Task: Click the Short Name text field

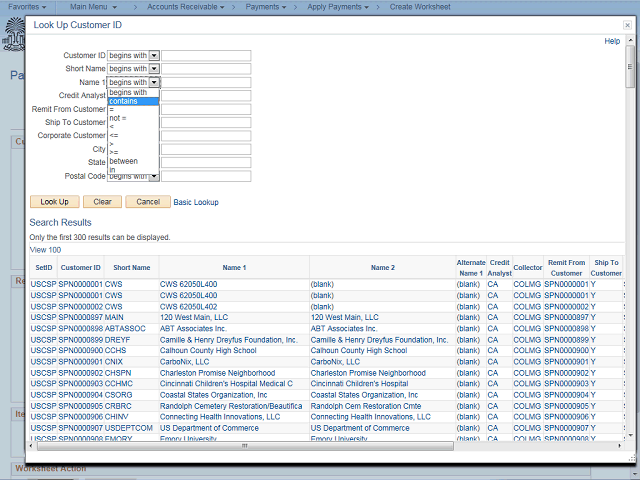Action: [206, 69]
